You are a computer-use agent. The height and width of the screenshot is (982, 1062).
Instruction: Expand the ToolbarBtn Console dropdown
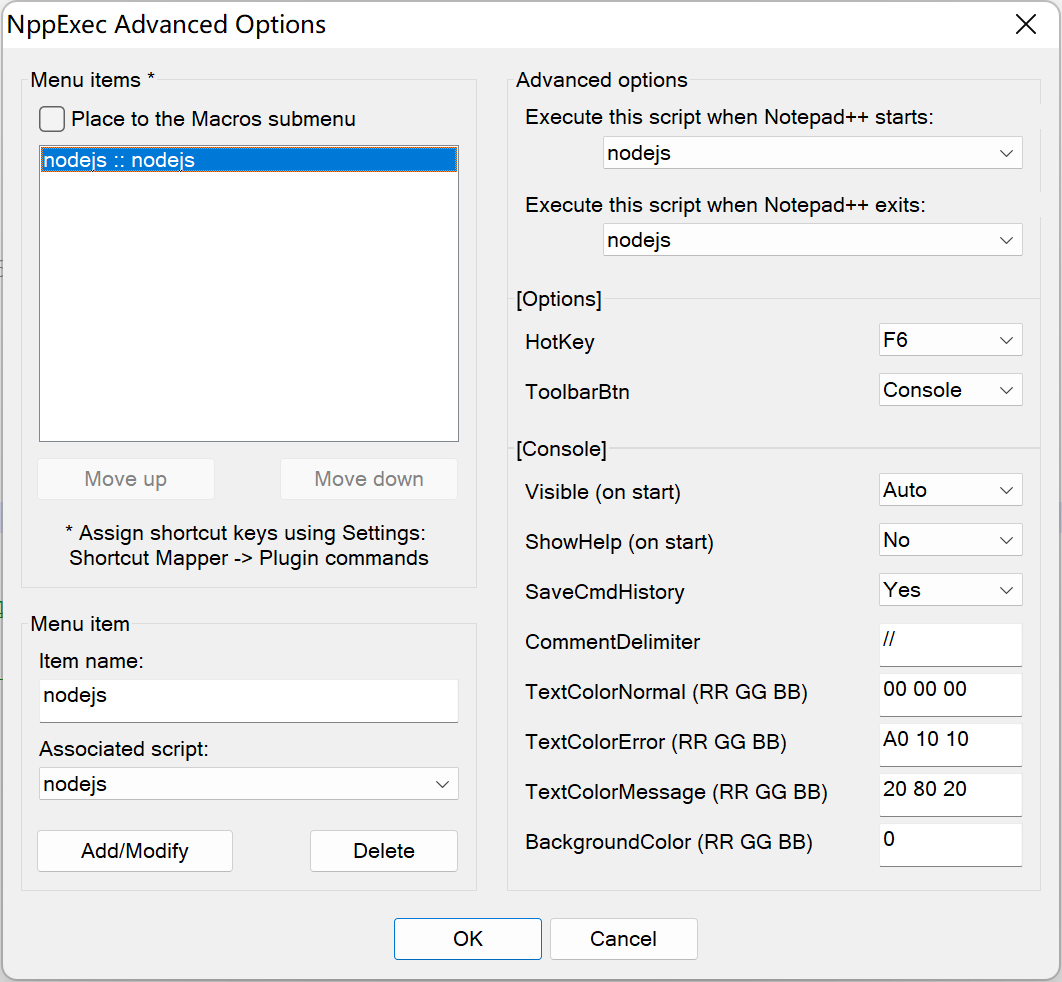pos(950,390)
